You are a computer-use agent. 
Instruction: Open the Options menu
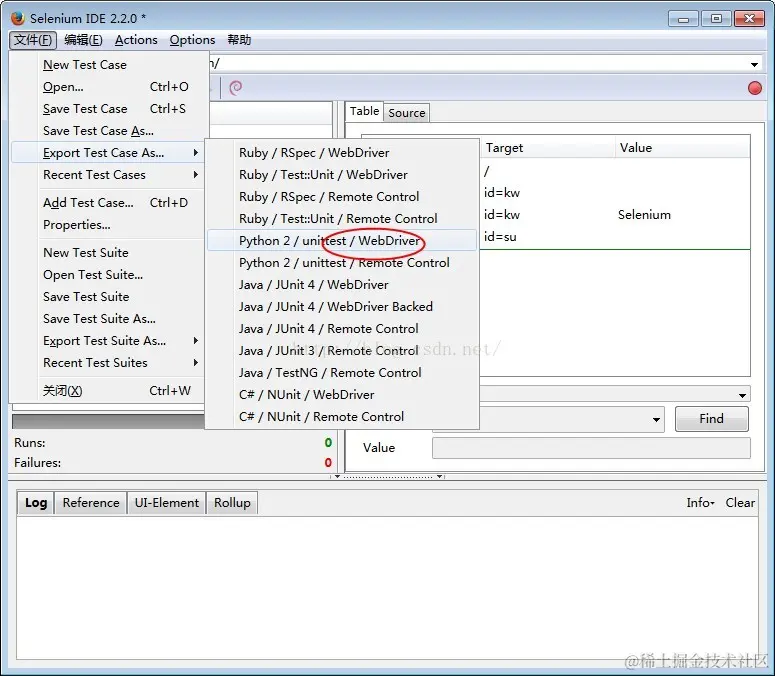pos(192,40)
